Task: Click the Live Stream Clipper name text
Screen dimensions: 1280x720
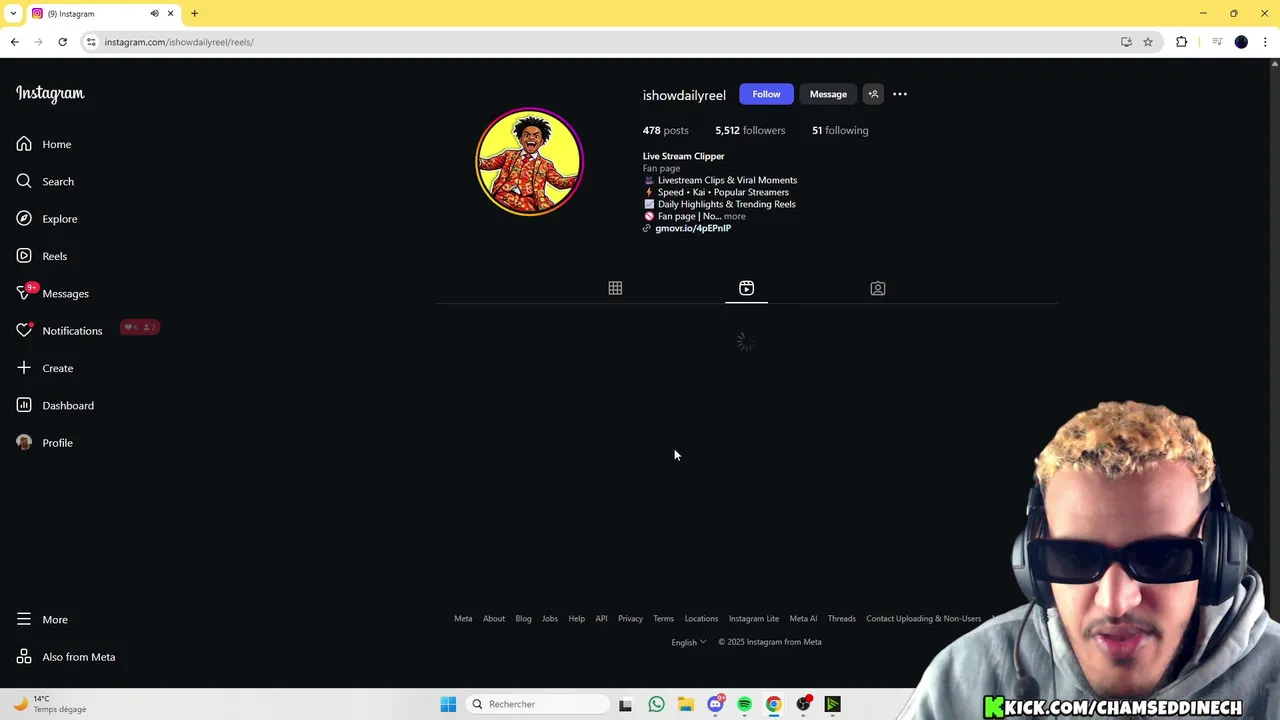Action: (x=683, y=156)
